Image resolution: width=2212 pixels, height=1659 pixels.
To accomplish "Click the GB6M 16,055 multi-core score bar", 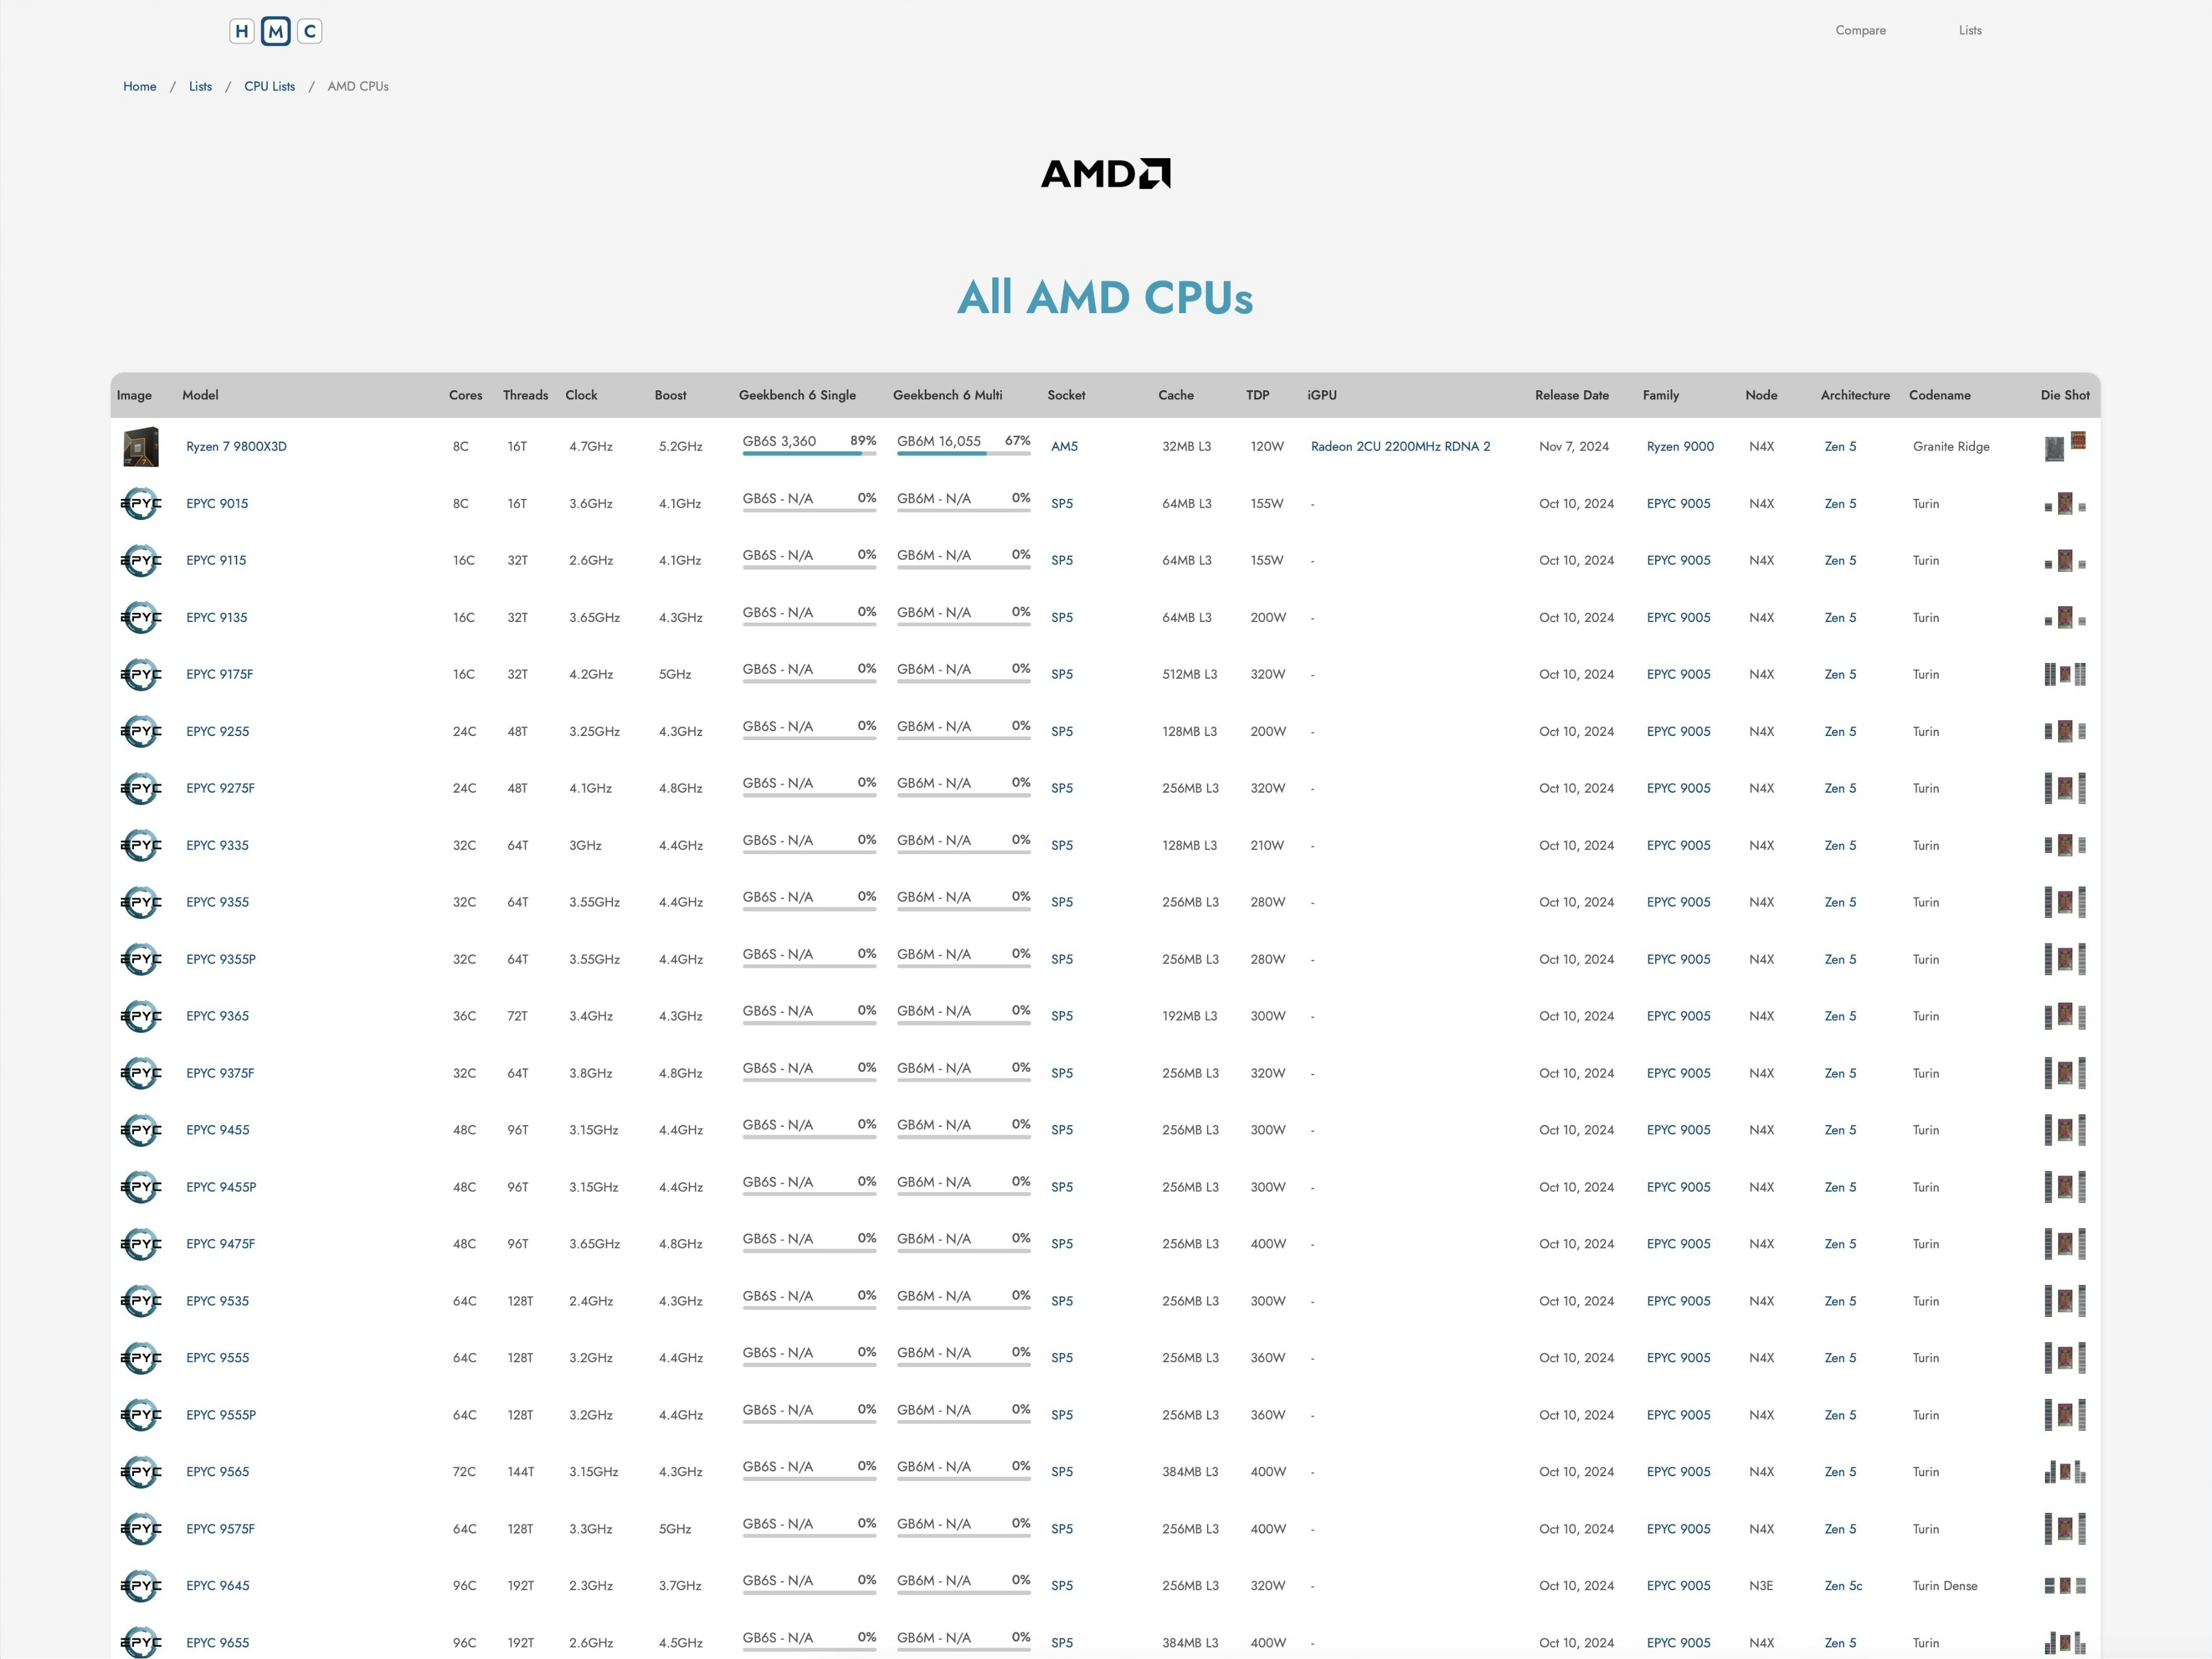I will pos(963,445).
